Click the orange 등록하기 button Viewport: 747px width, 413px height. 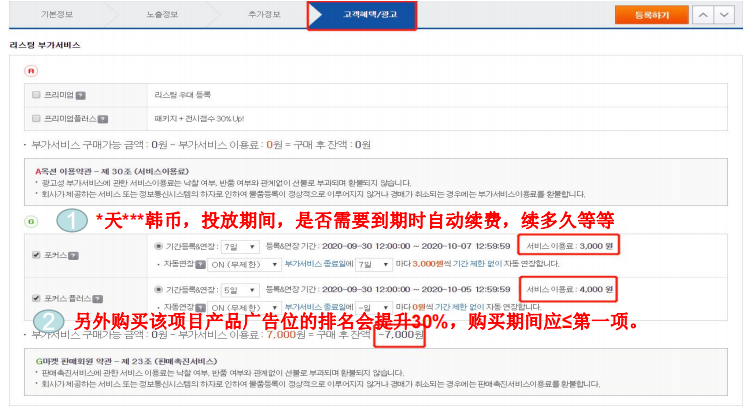[x=652, y=15]
